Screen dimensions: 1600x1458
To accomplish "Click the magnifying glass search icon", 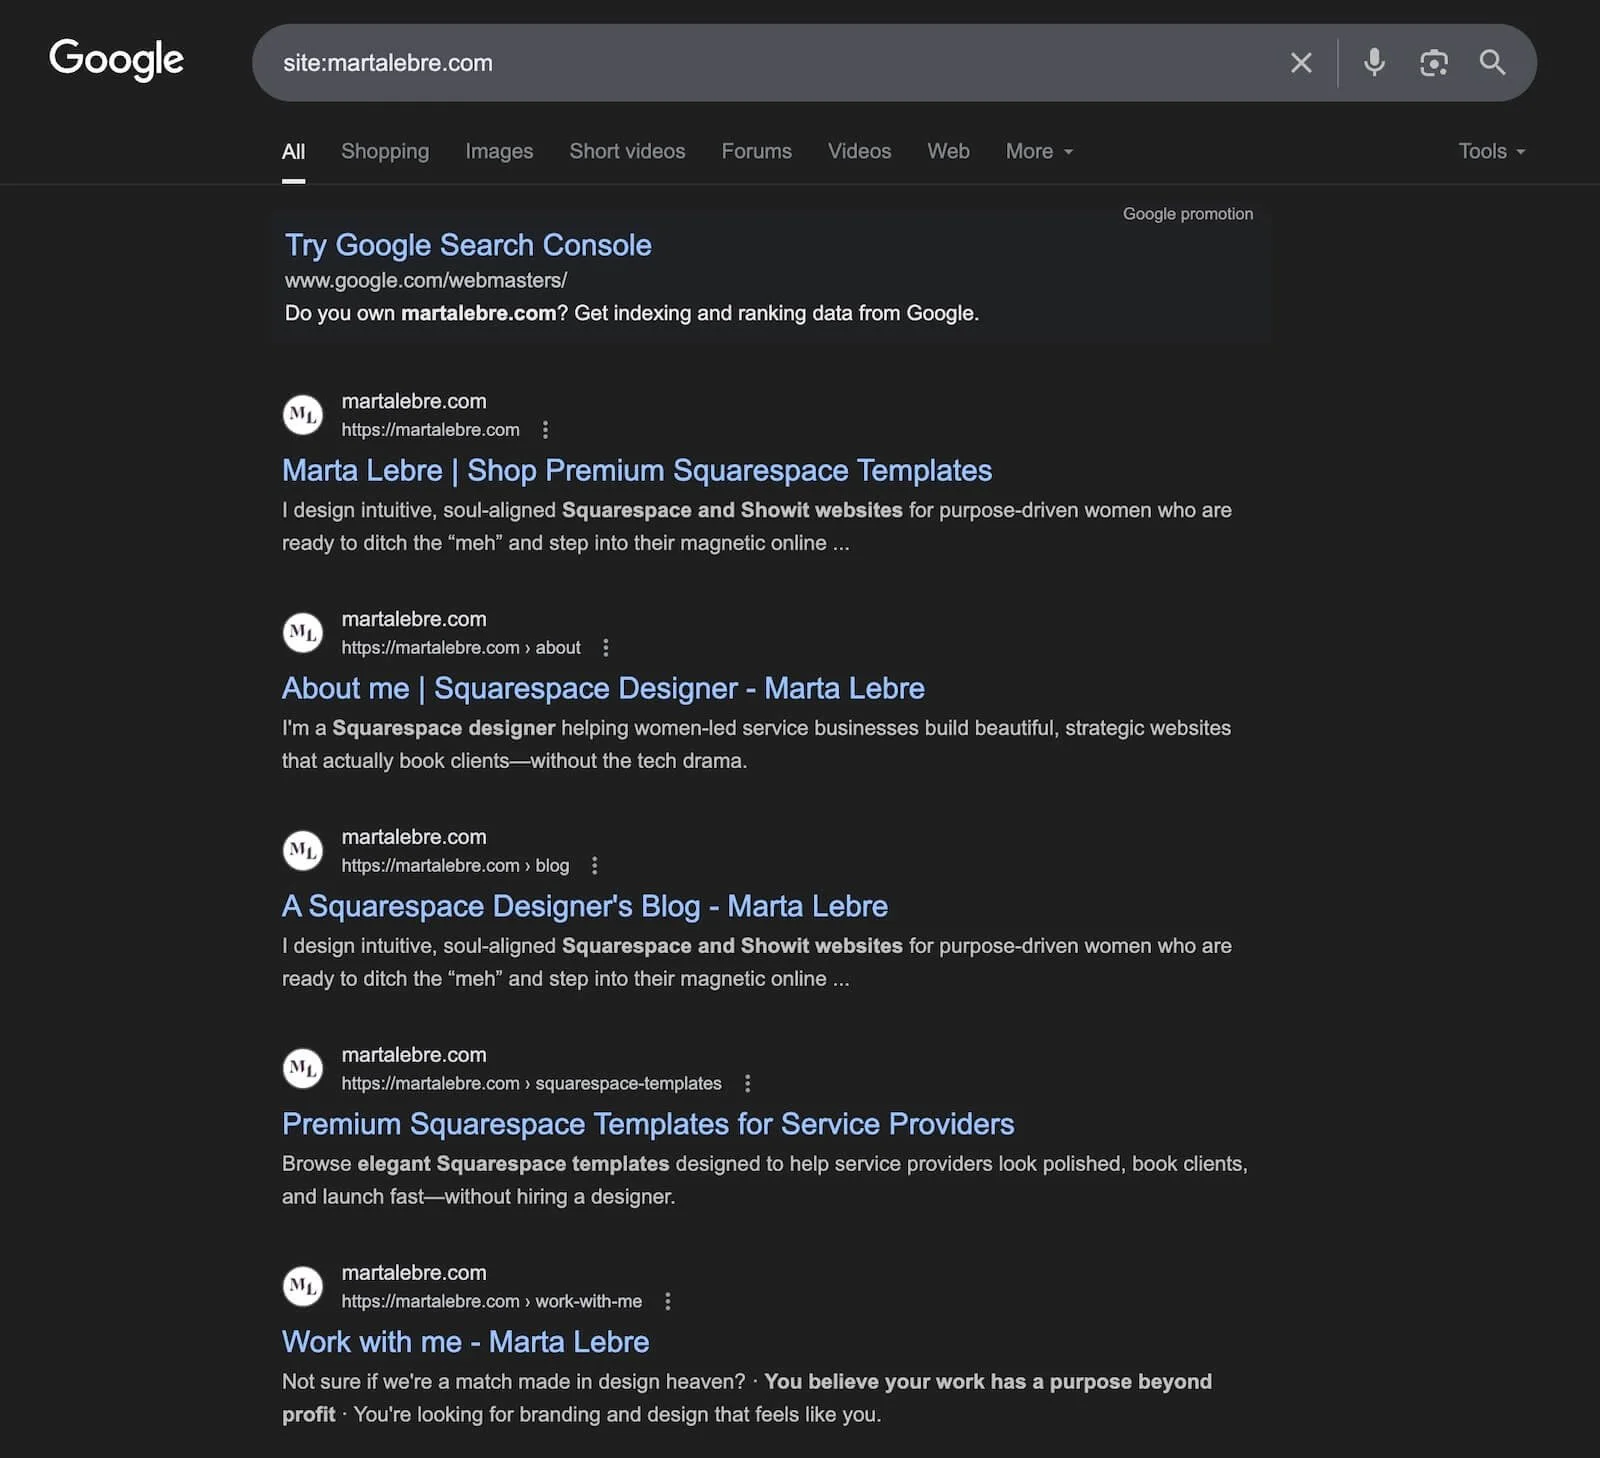I will tap(1492, 63).
